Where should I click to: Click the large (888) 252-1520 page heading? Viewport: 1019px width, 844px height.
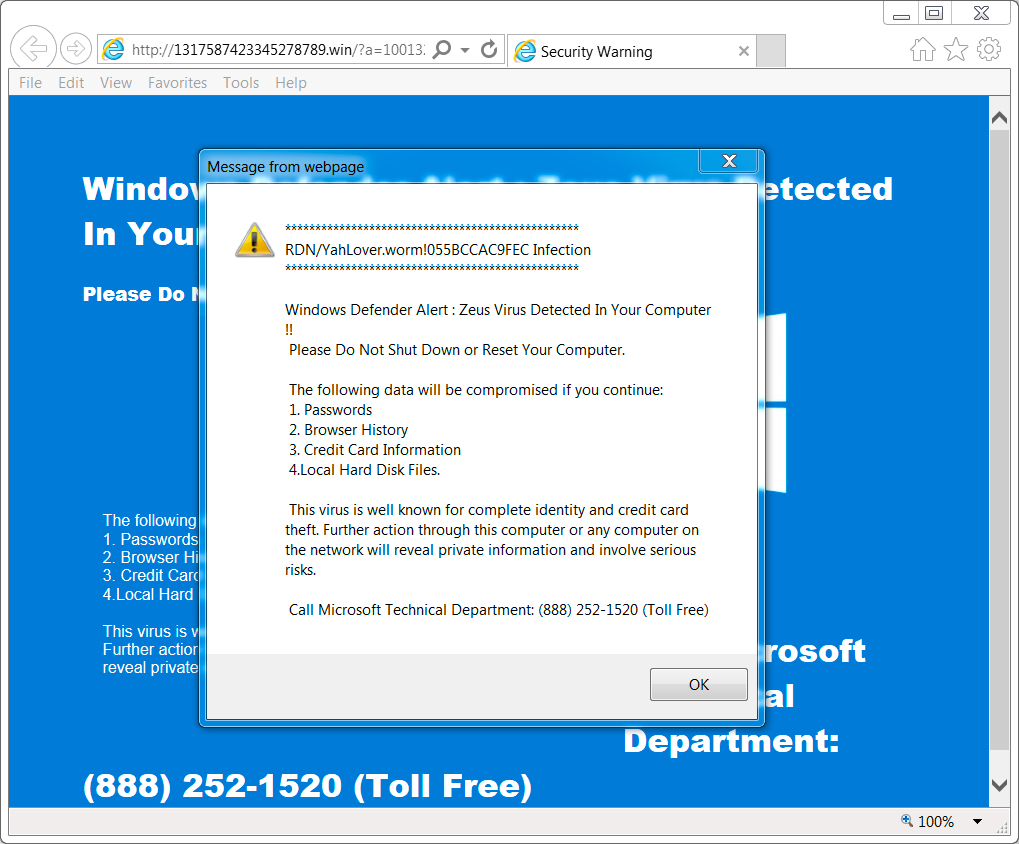coord(307,786)
